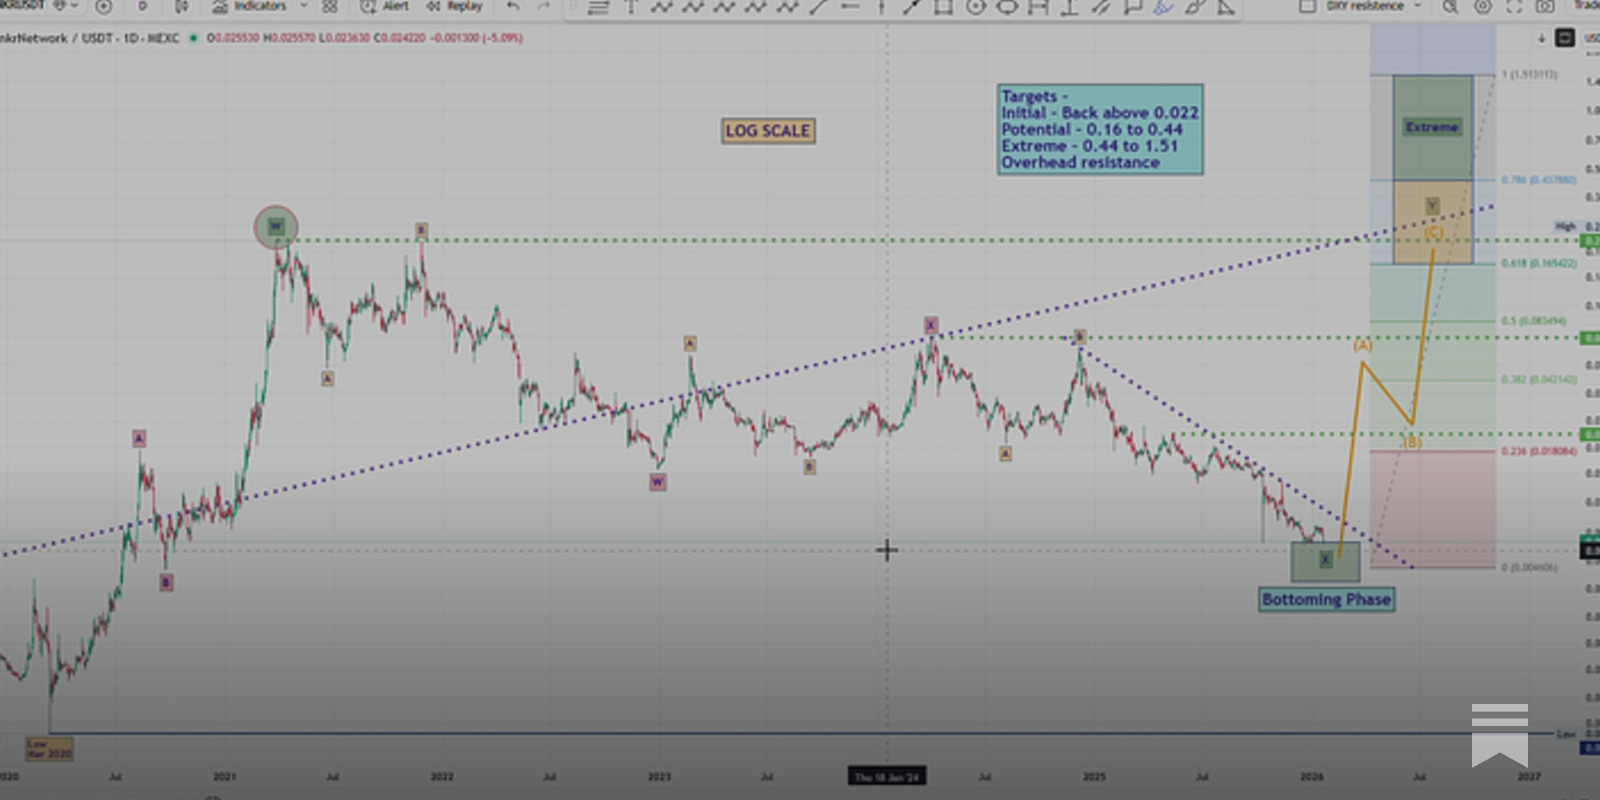Expand the layout dropdown arrow beside DIY resistence
Image resolution: width=1600 pixels, height=800 pixels.
pyautogui.click(x=1417, y=6)
